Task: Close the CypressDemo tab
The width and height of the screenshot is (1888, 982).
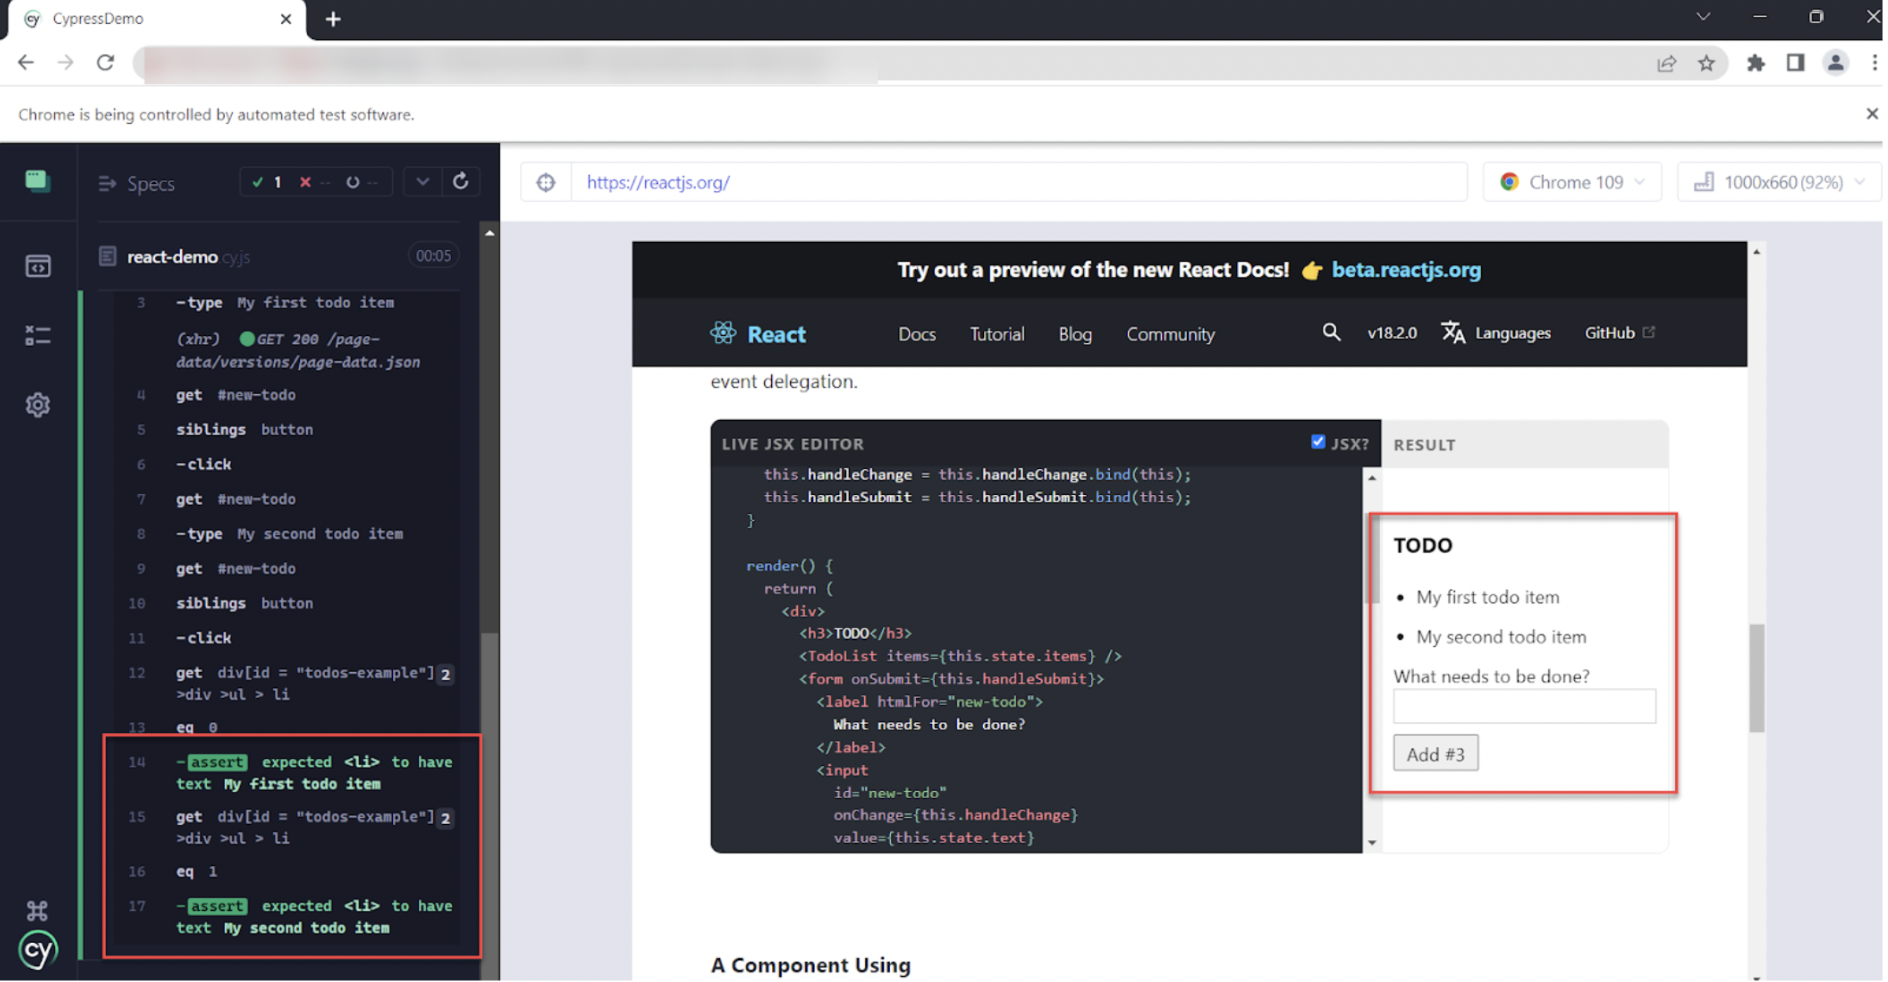Action: 286,19
